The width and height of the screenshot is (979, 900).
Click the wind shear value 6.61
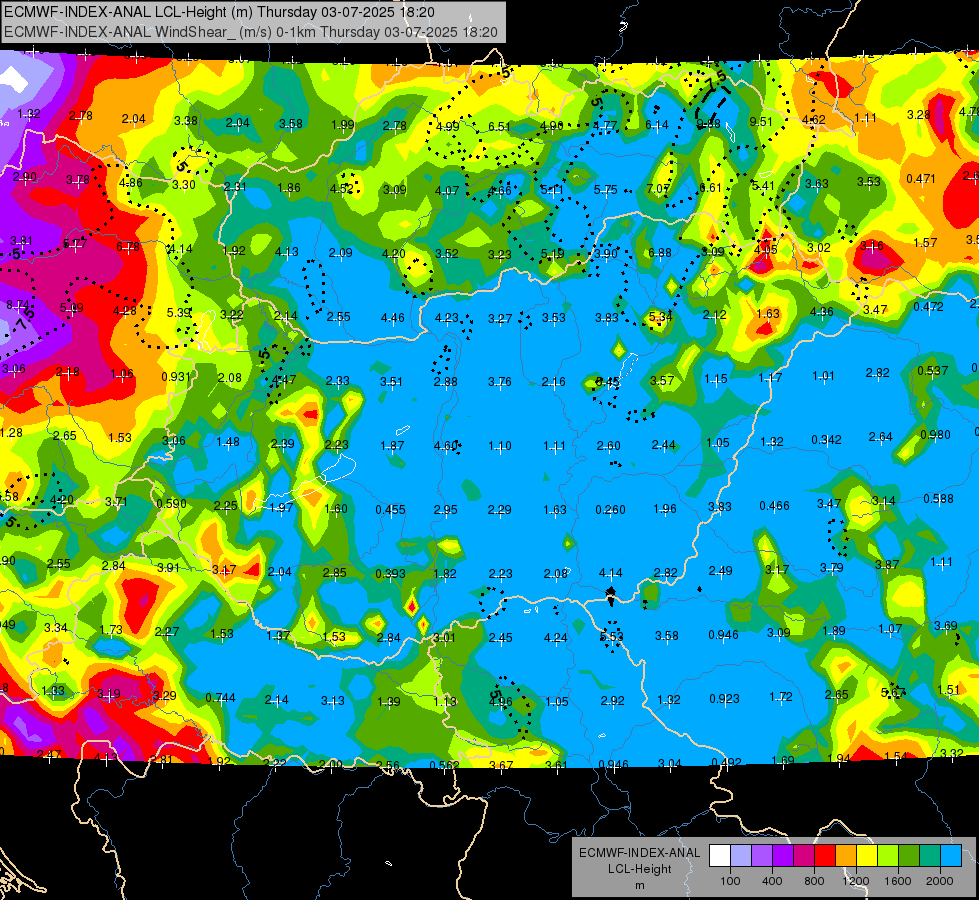coord(711,187)
